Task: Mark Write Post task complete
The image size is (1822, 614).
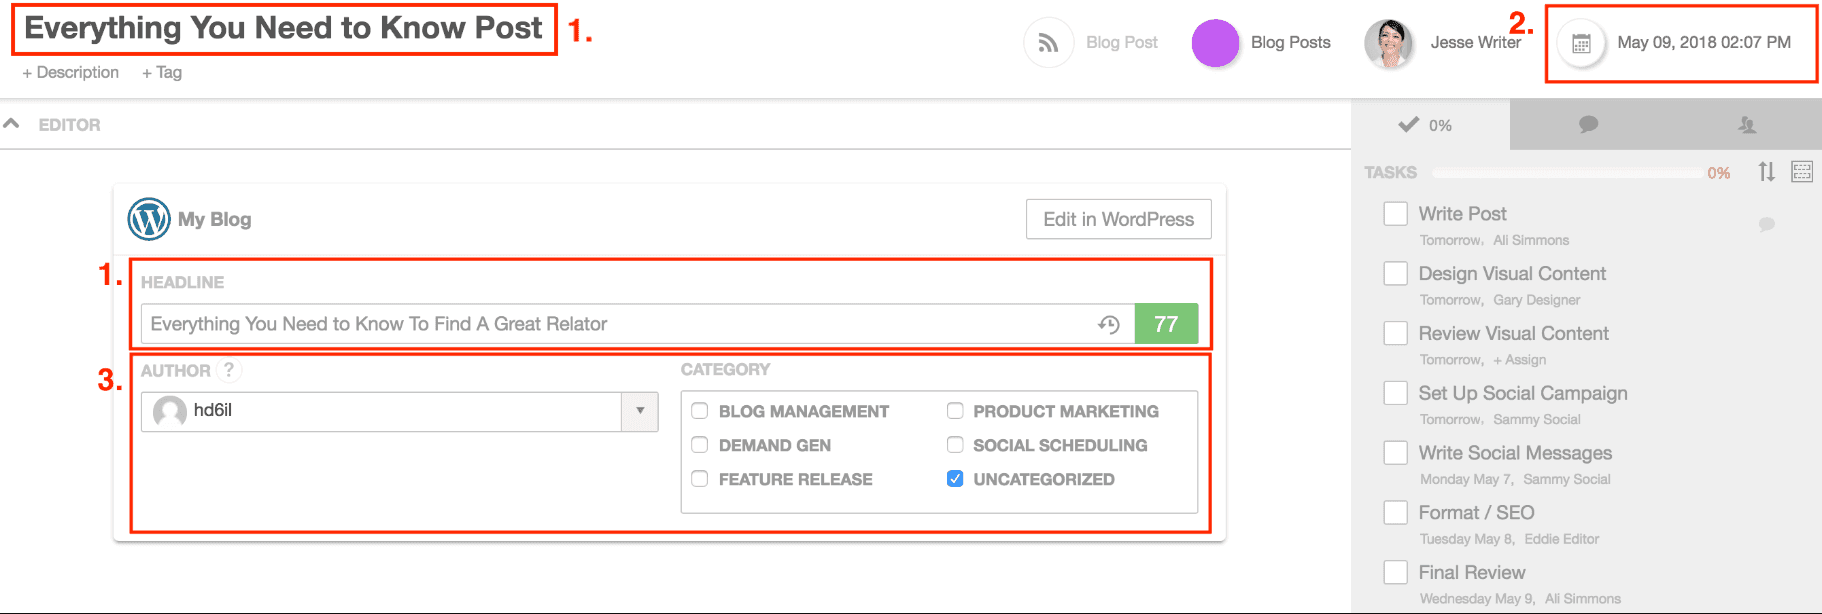Action: coord(1395,213)
